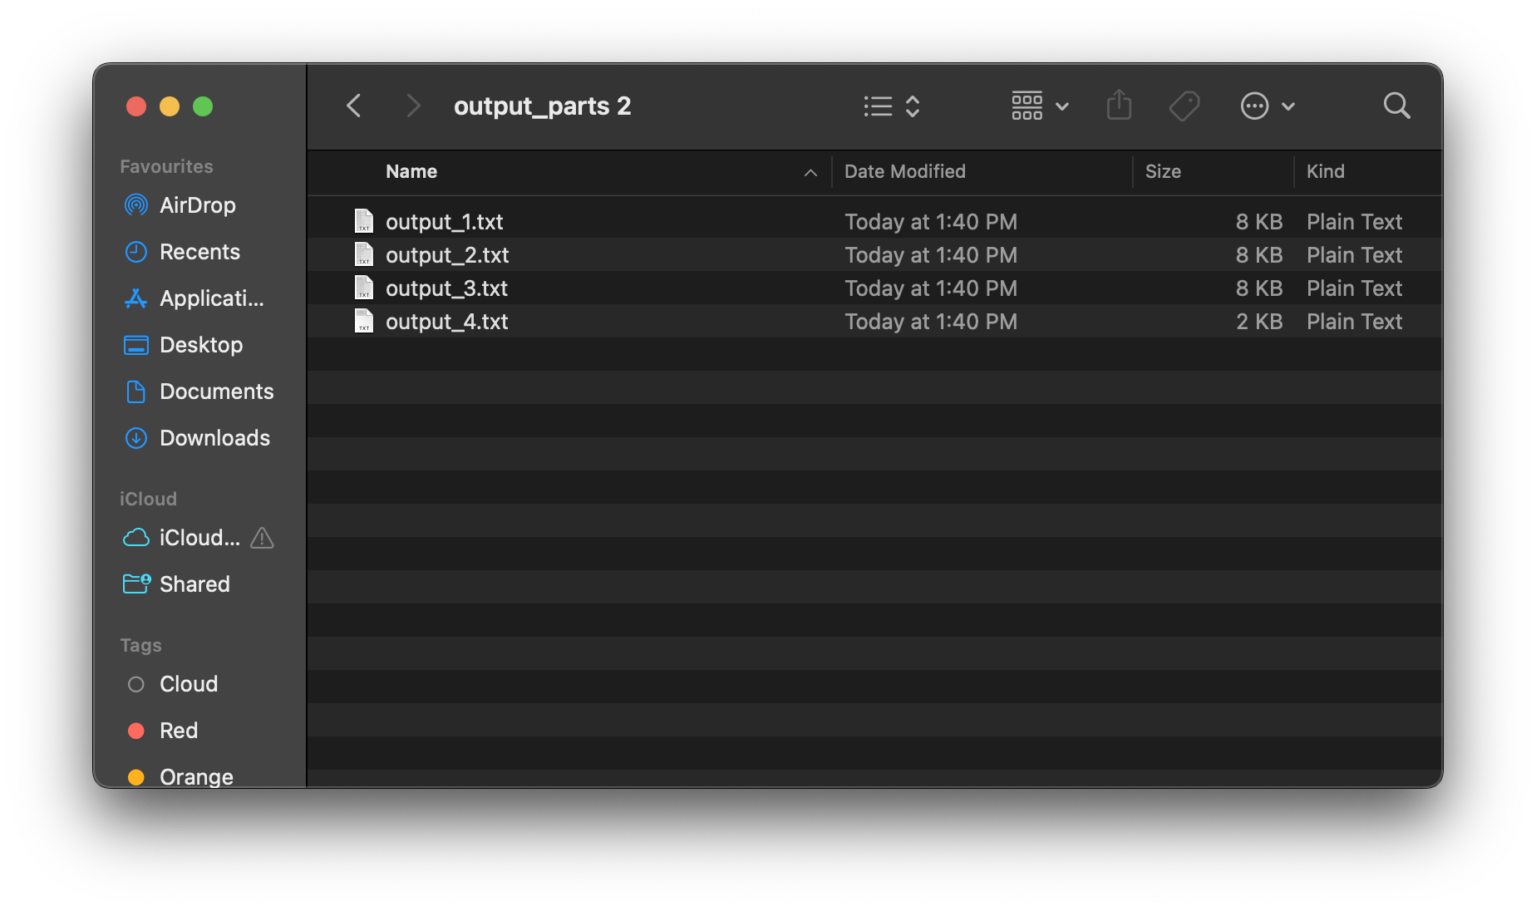The height and width of the screenshot is (911, 1536).
Task: Click the Shared sidebar location
Action: [194, 584]
